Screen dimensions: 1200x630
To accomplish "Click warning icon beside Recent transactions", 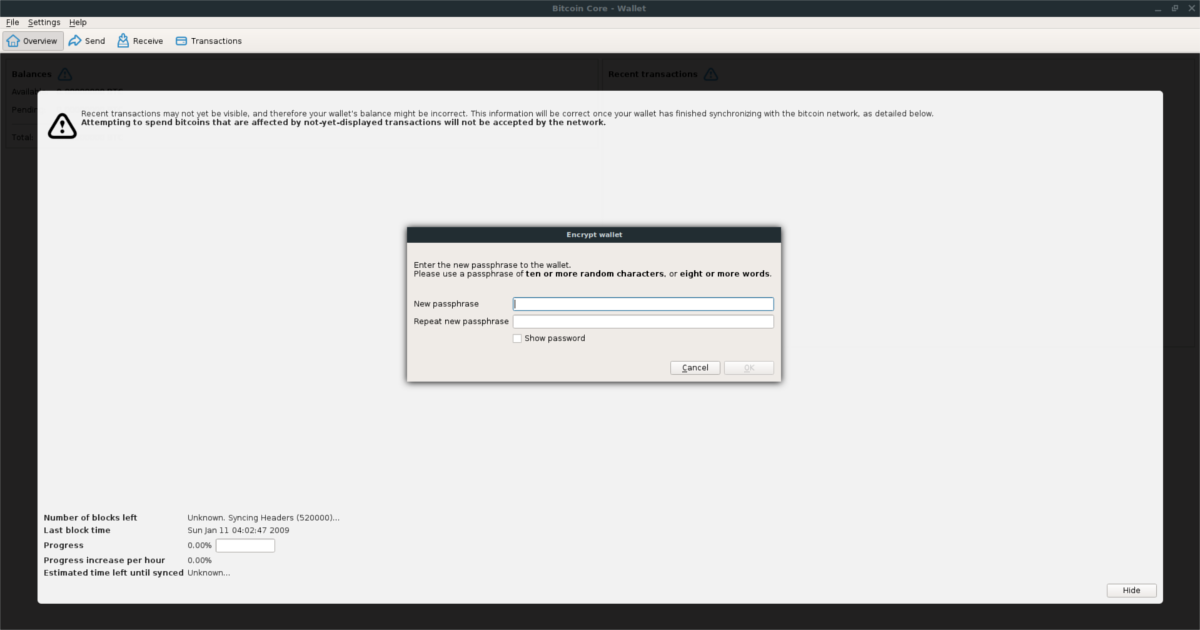I will click(x=710, y=74).
